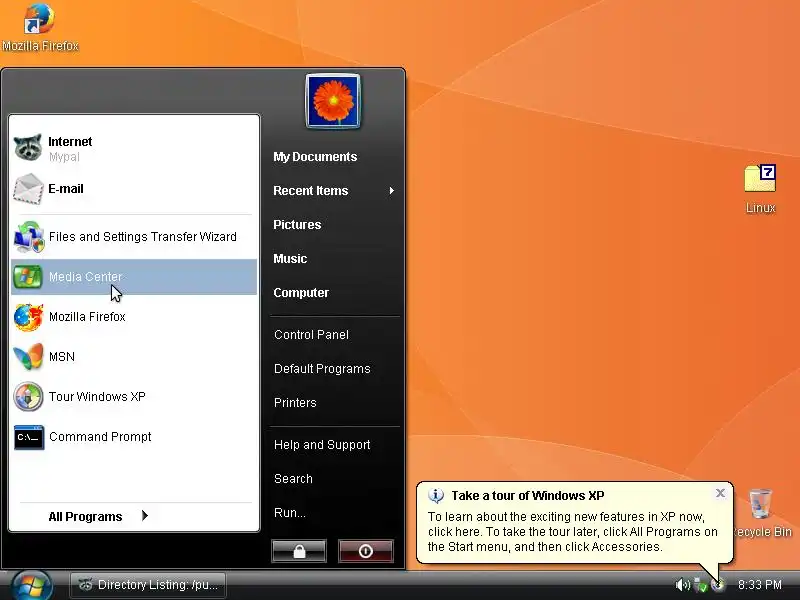Click the Command Prompt icon
Viewport: 800px width, 600px height.
point(29,437)
